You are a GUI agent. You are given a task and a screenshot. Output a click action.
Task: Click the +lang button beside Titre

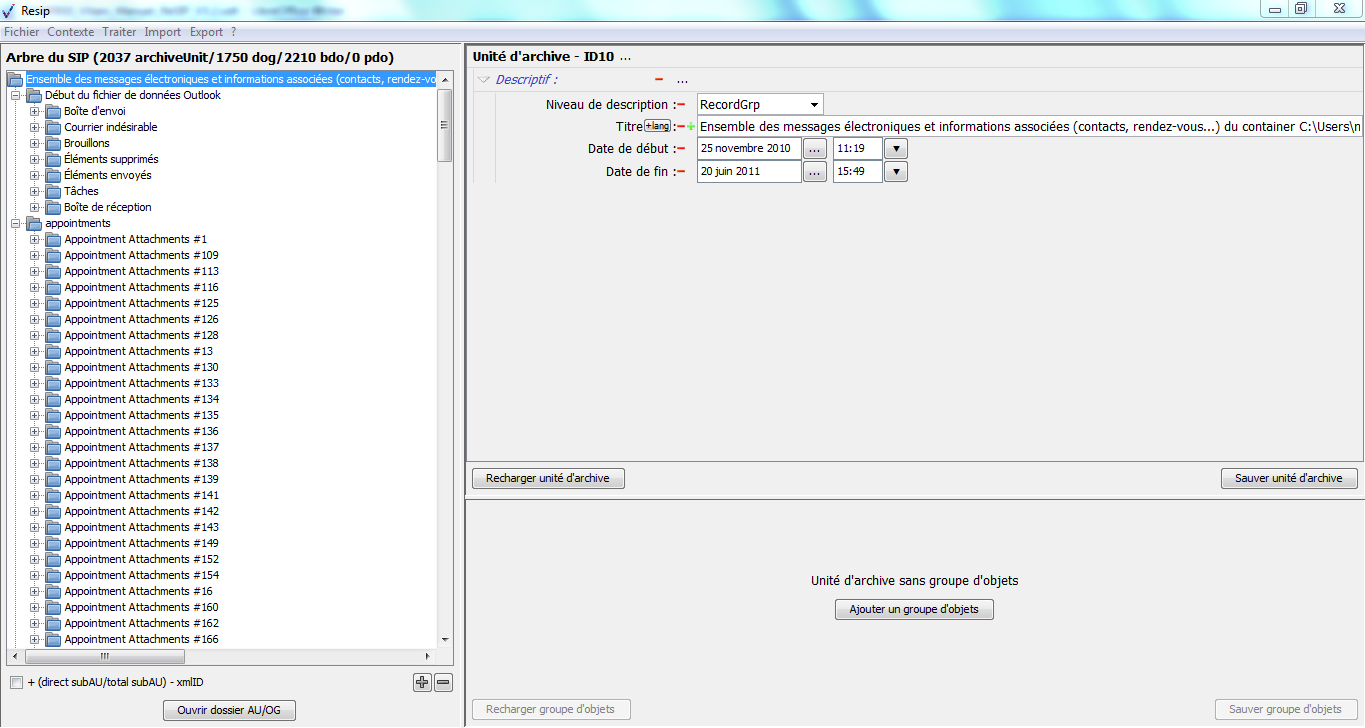click(657, 126)
